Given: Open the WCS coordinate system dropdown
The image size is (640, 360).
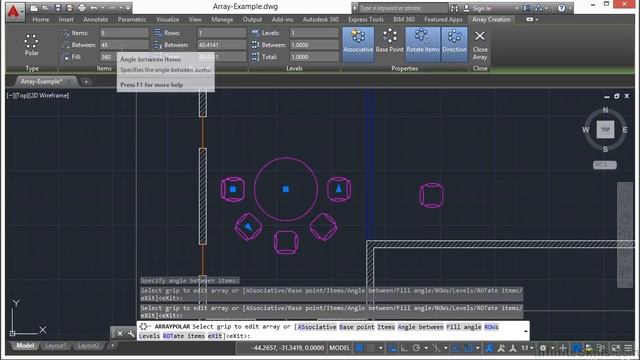Looking at the screenshot, I should (x=604, y=165).
